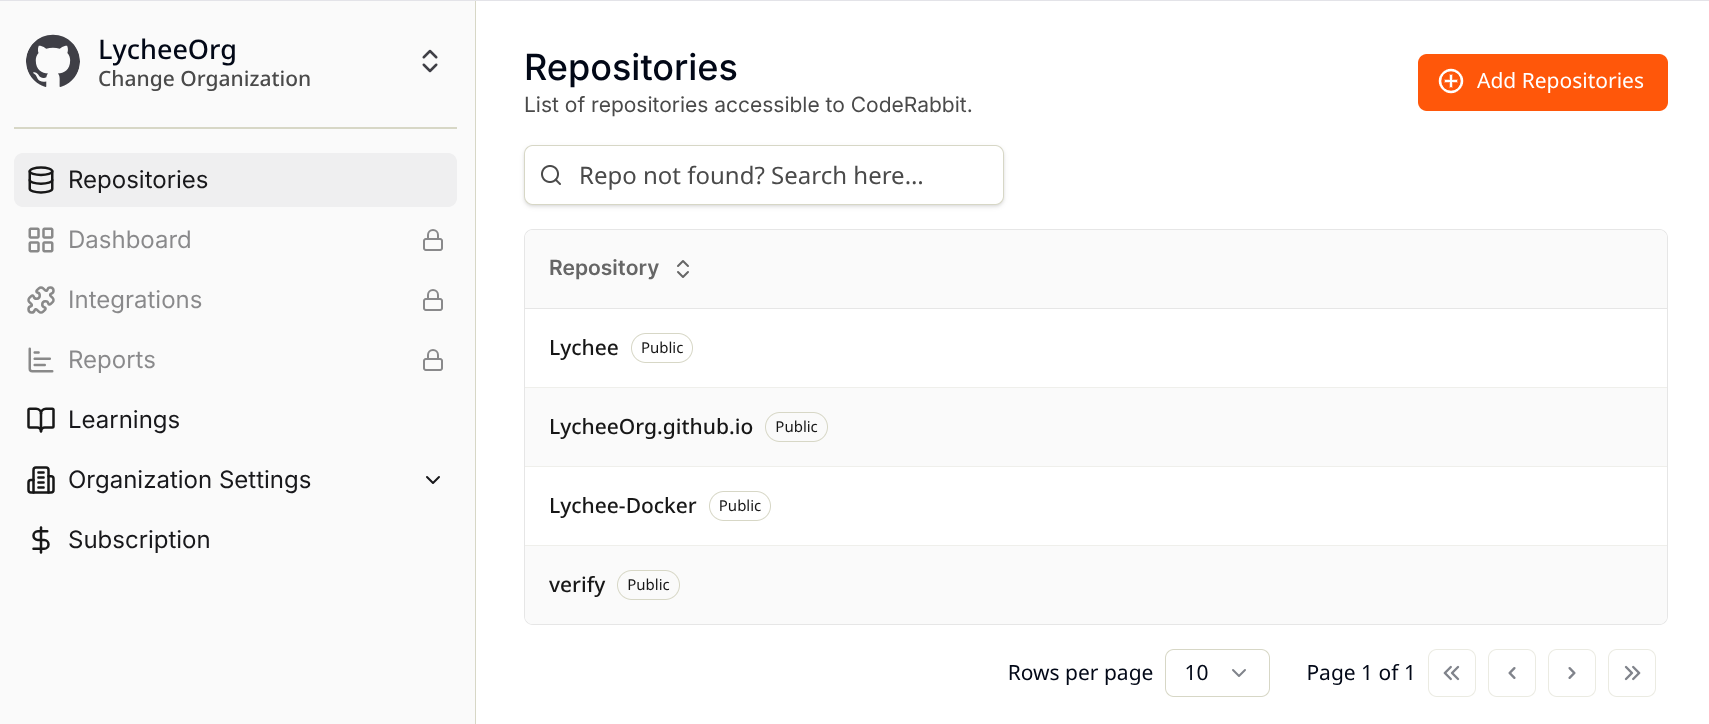
Task: Jump to the last page button
Action: [x=1632, y=673]
